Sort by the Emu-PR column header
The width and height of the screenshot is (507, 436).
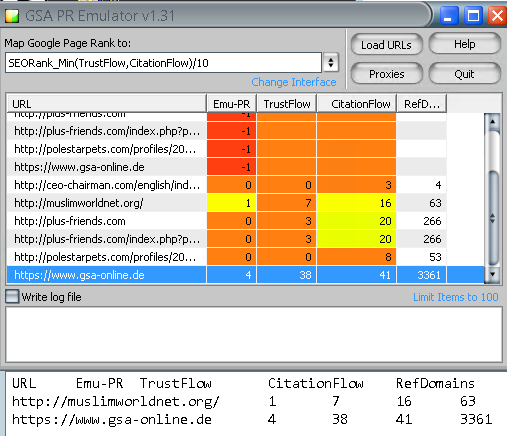coord(232,104)
